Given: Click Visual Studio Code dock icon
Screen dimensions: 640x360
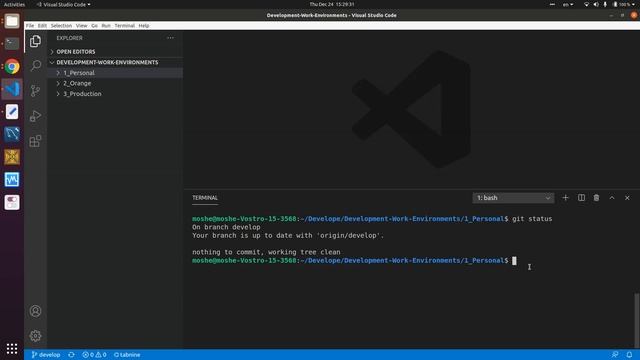Looking at the screenshot, I should 12,89.
